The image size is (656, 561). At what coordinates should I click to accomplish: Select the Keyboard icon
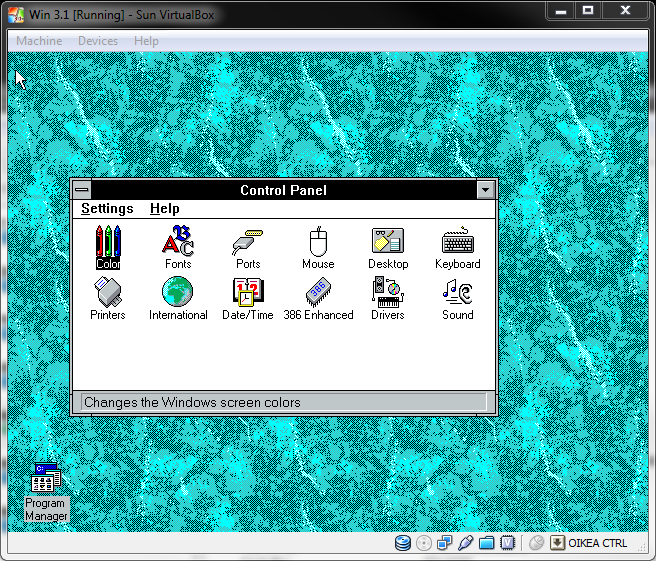coord(458,248)
